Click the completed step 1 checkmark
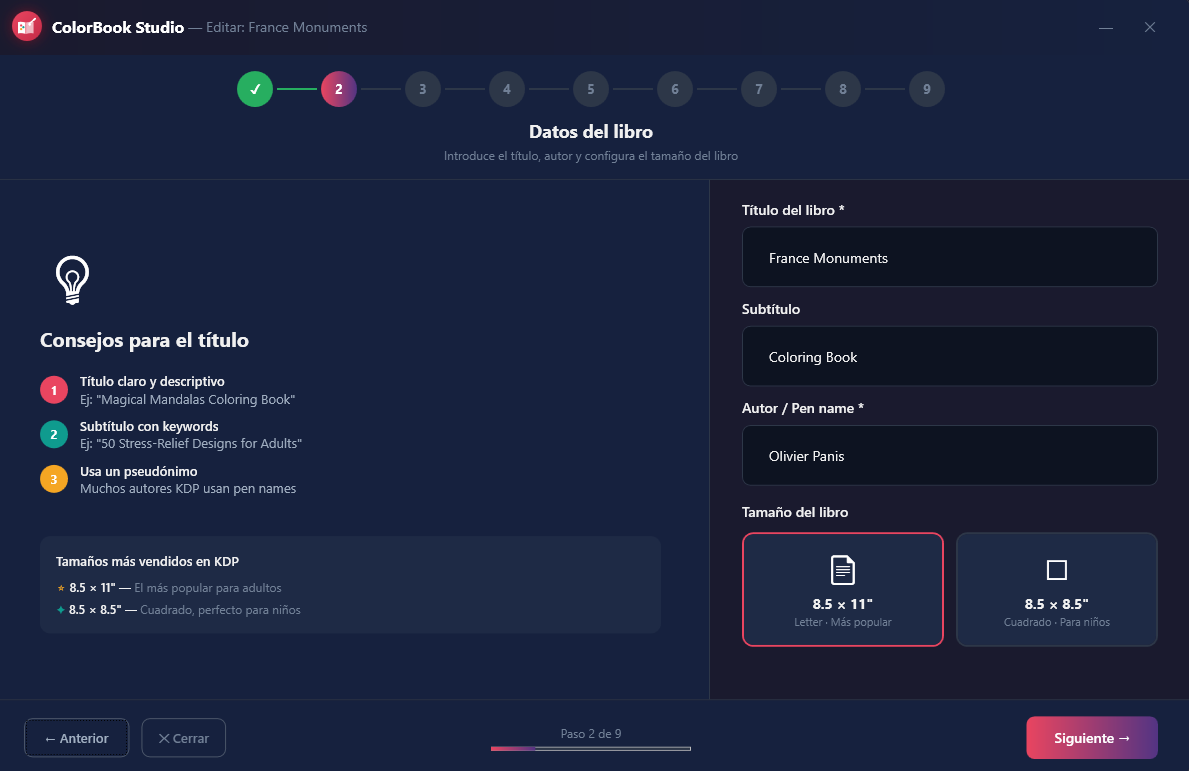The image size is (1189, 771). [x=255, y=89]
